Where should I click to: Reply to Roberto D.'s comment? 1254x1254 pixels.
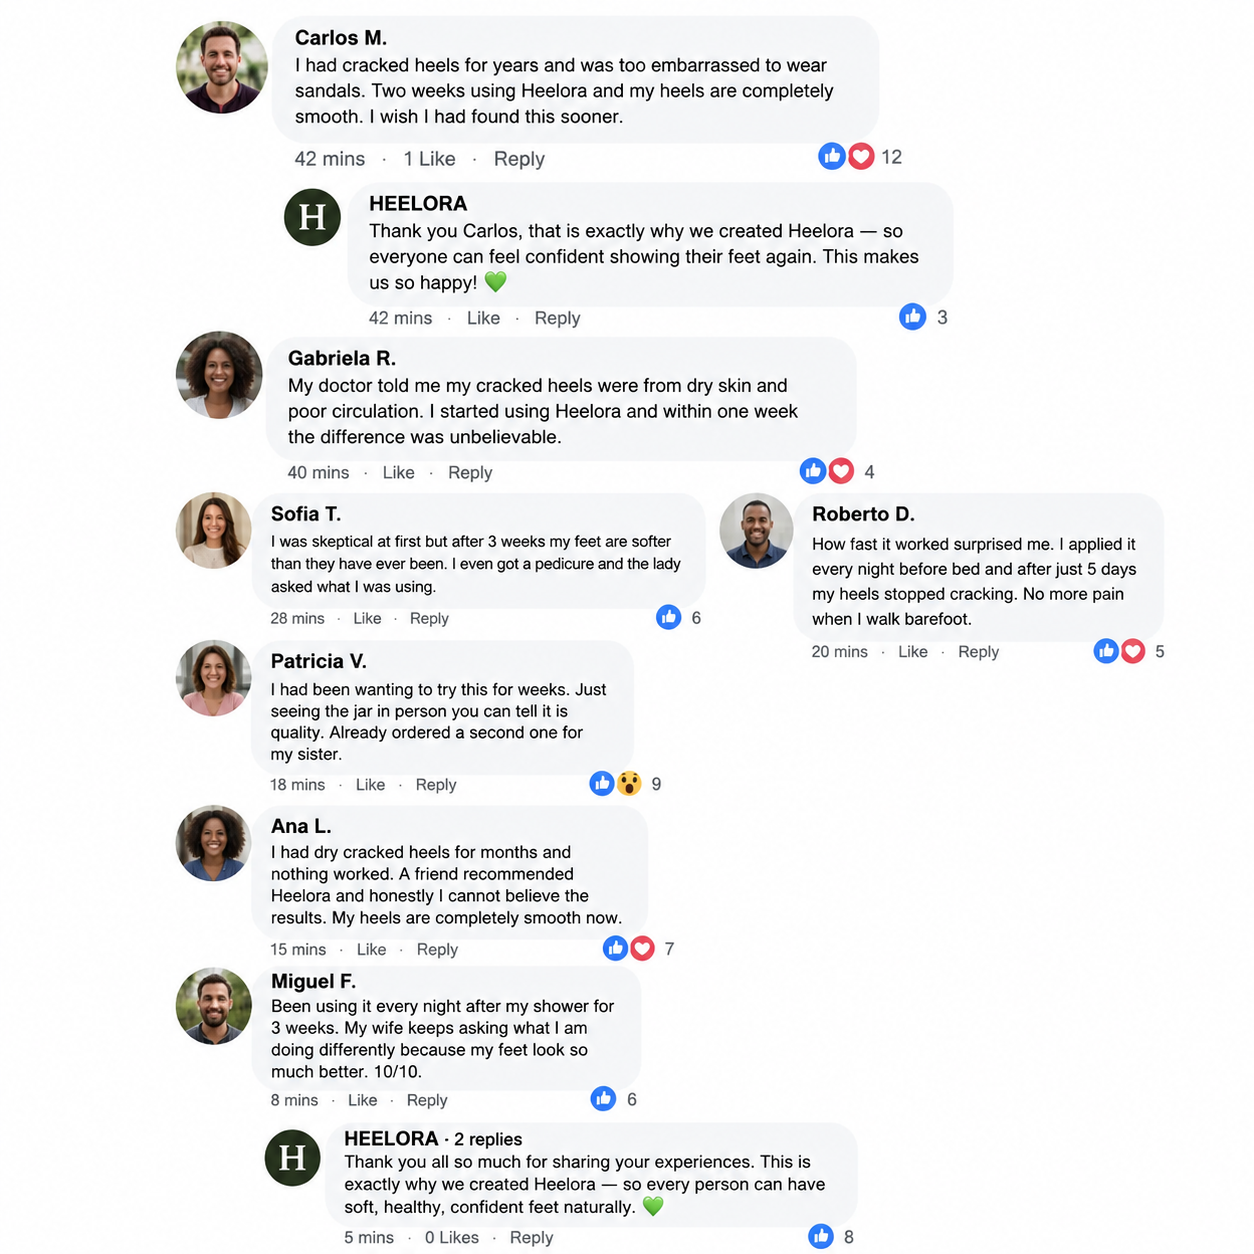pyautogui.click(x=978, y=651)
